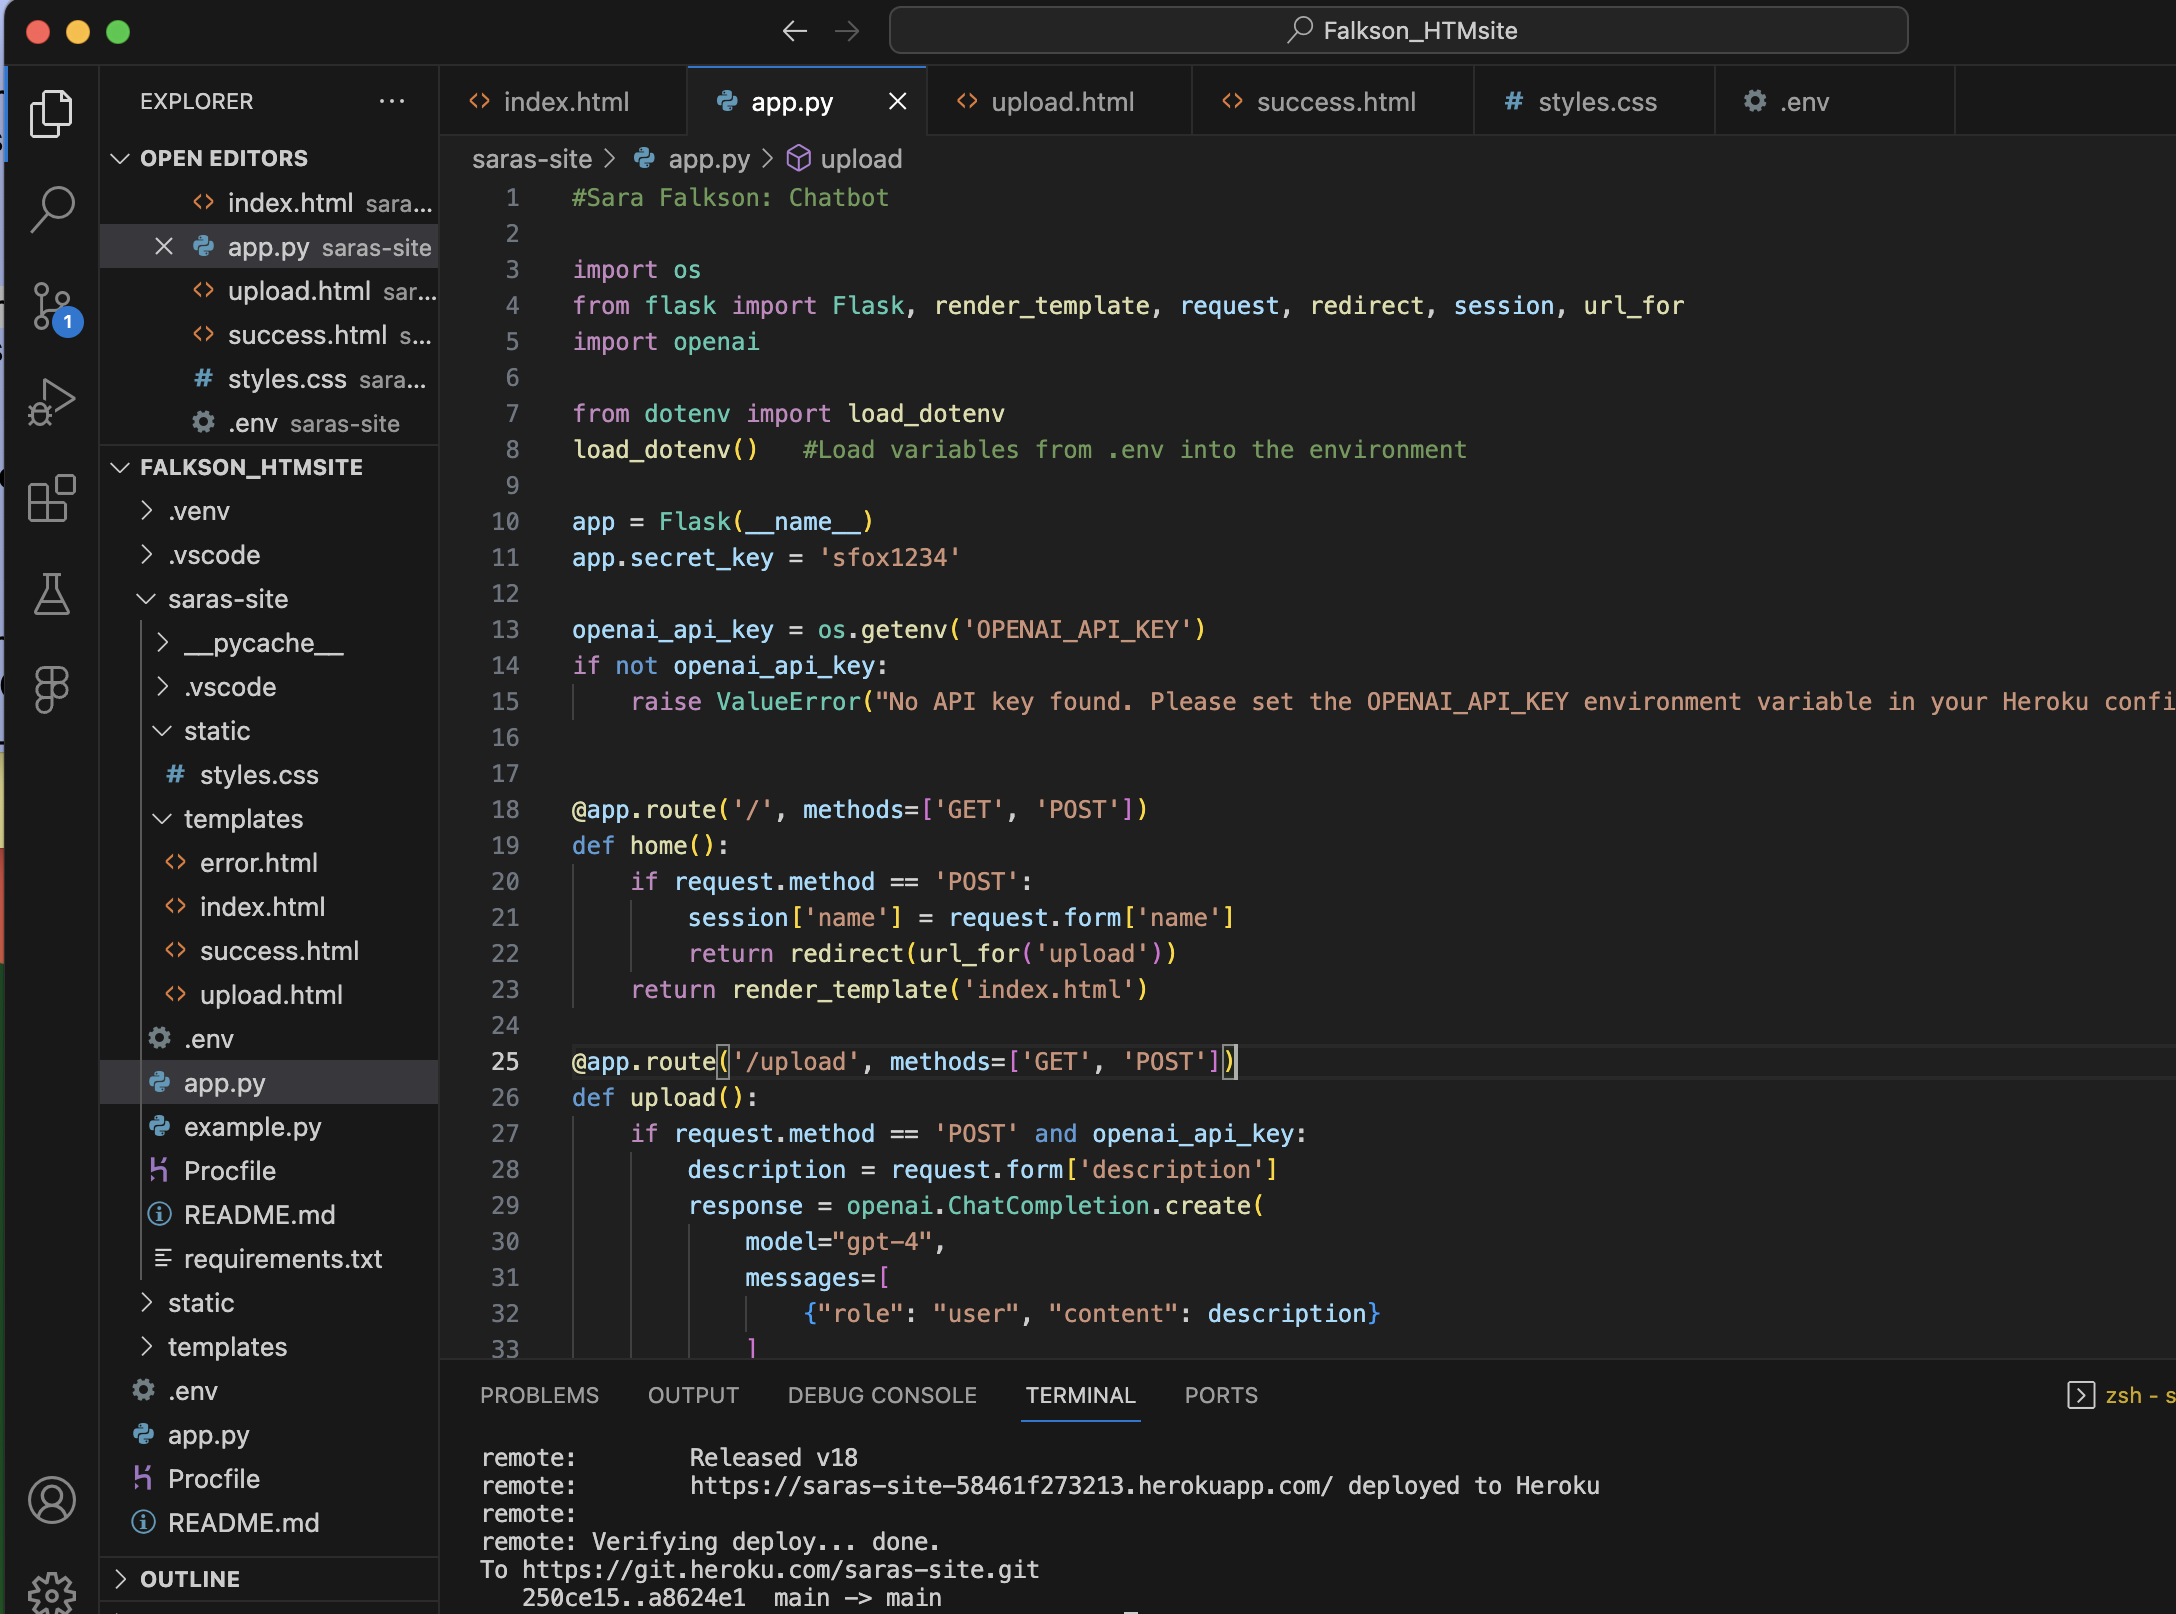Close app.py in Open Editors list
The width and height of the screenshot is (2176, 1614).
coord(164,246)
